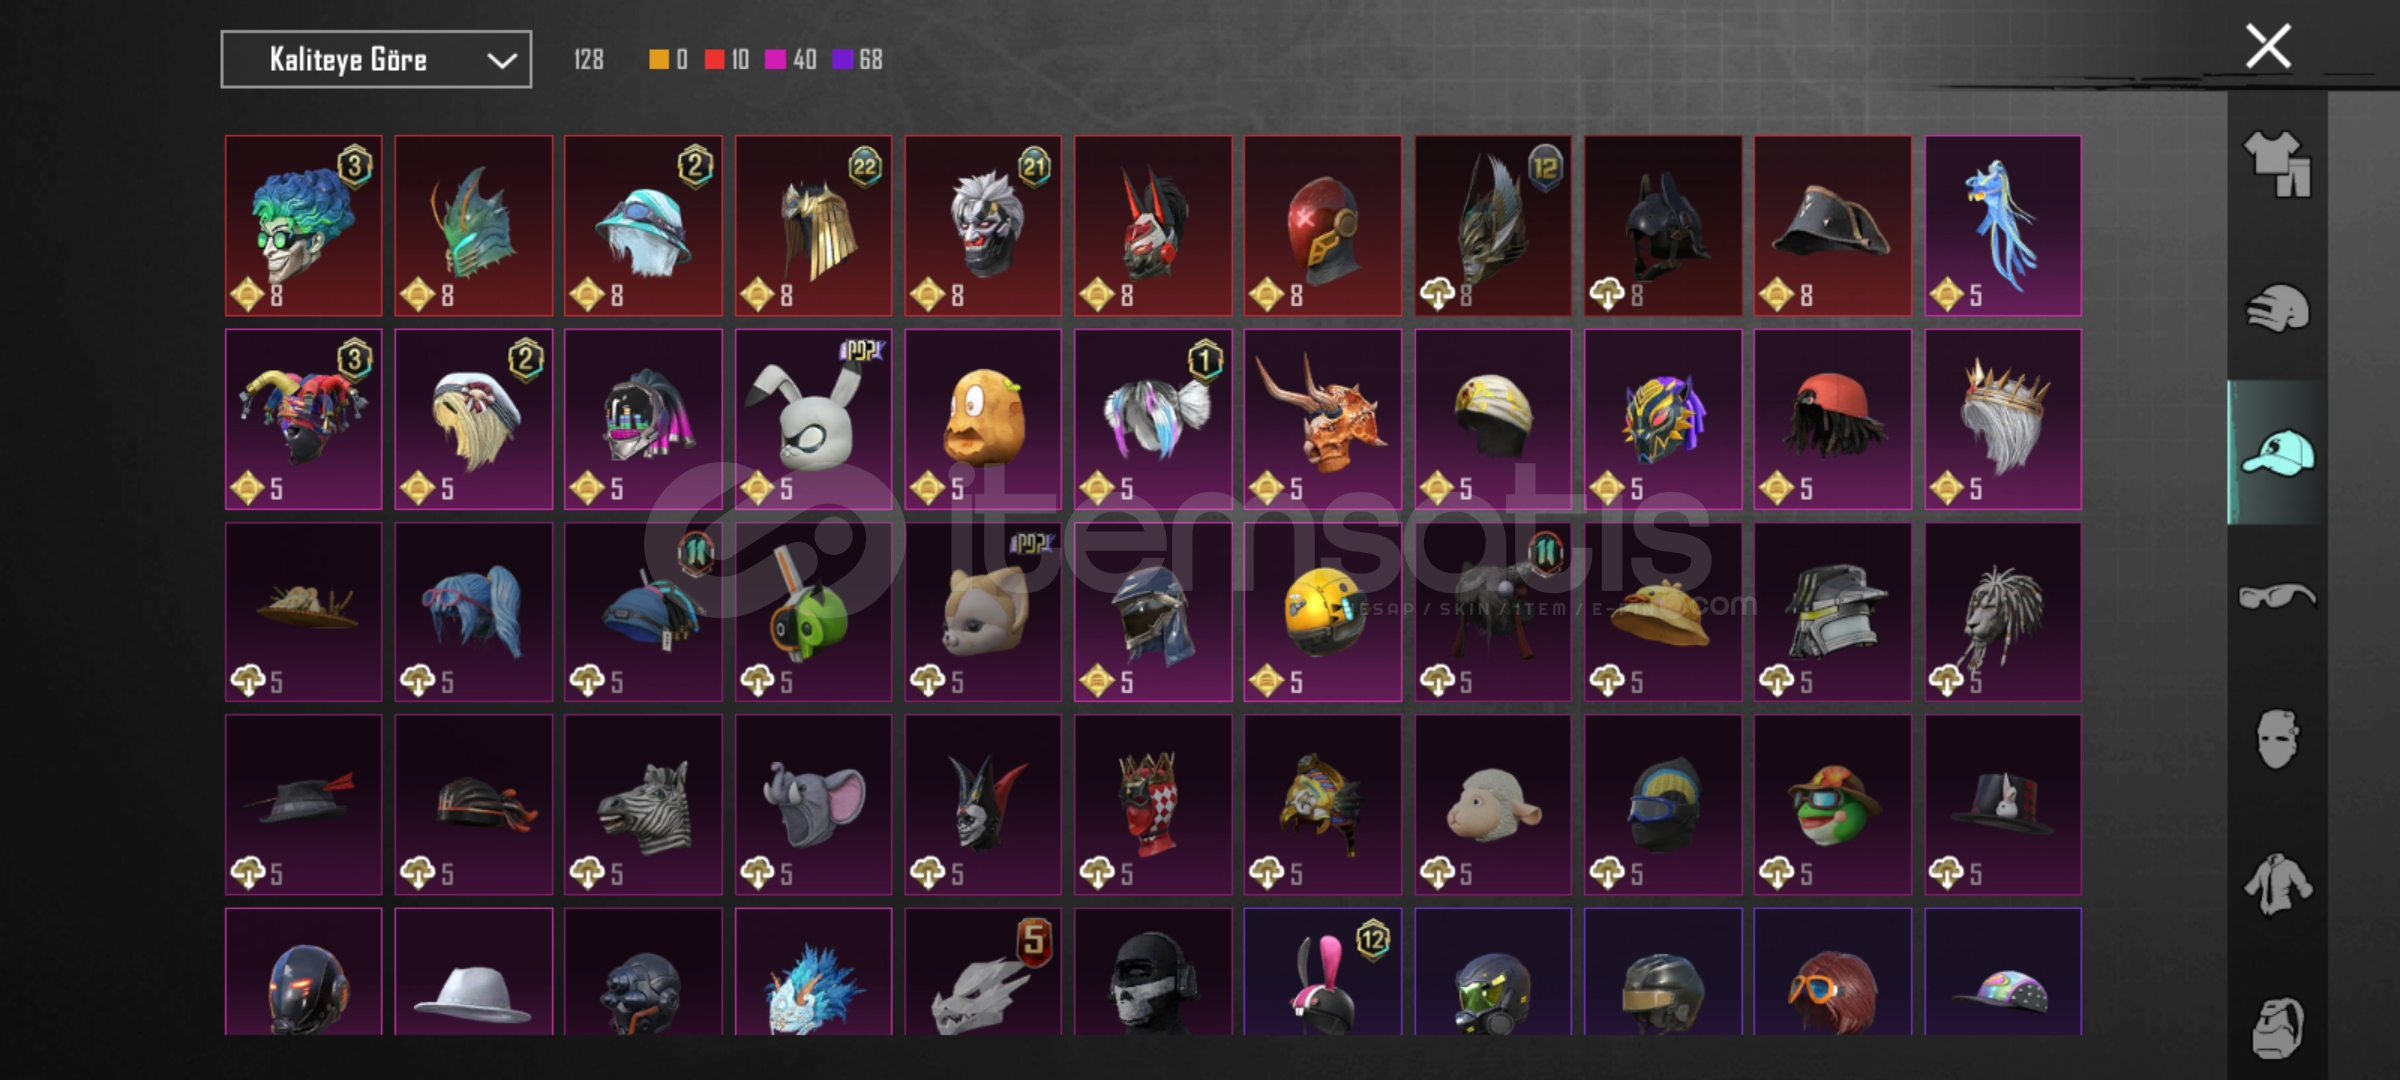Select the face mask category icon
Screen dimensions: 2400x1080
coord(2277,740)
